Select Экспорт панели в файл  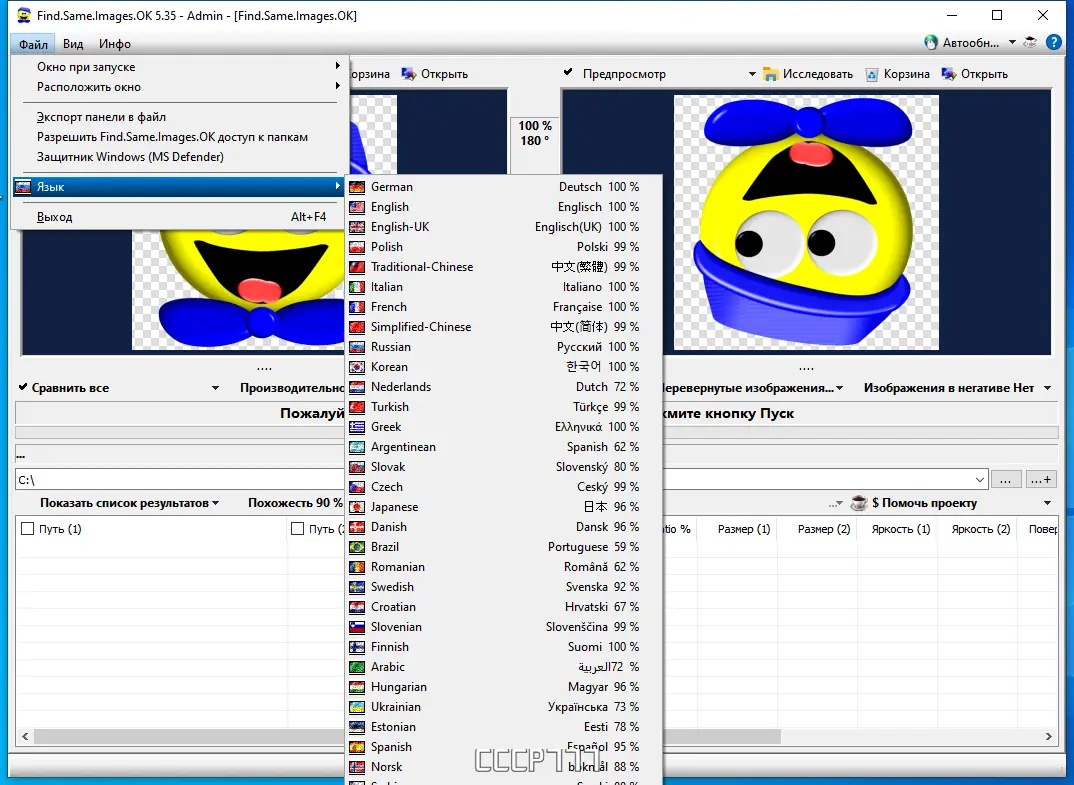tap(178, 117)
